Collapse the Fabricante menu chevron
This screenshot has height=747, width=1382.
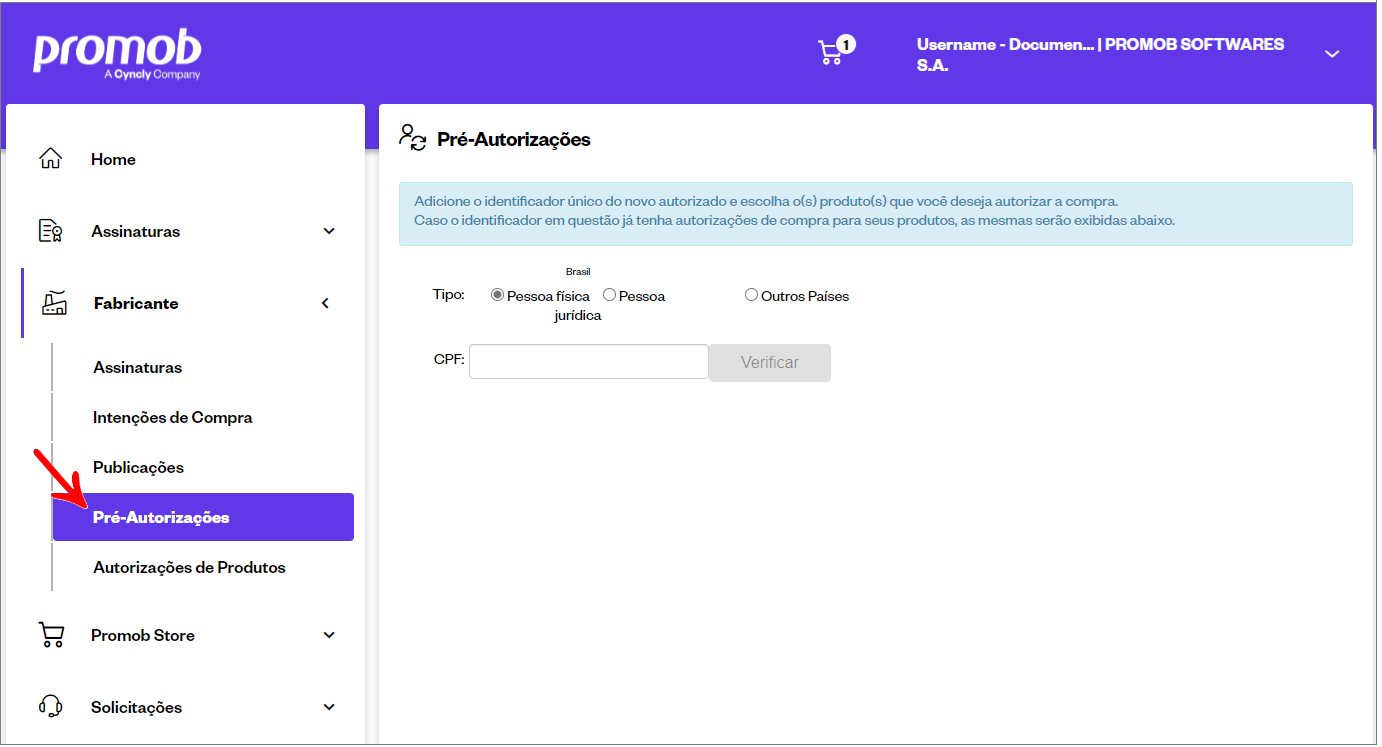coord(325,303)
